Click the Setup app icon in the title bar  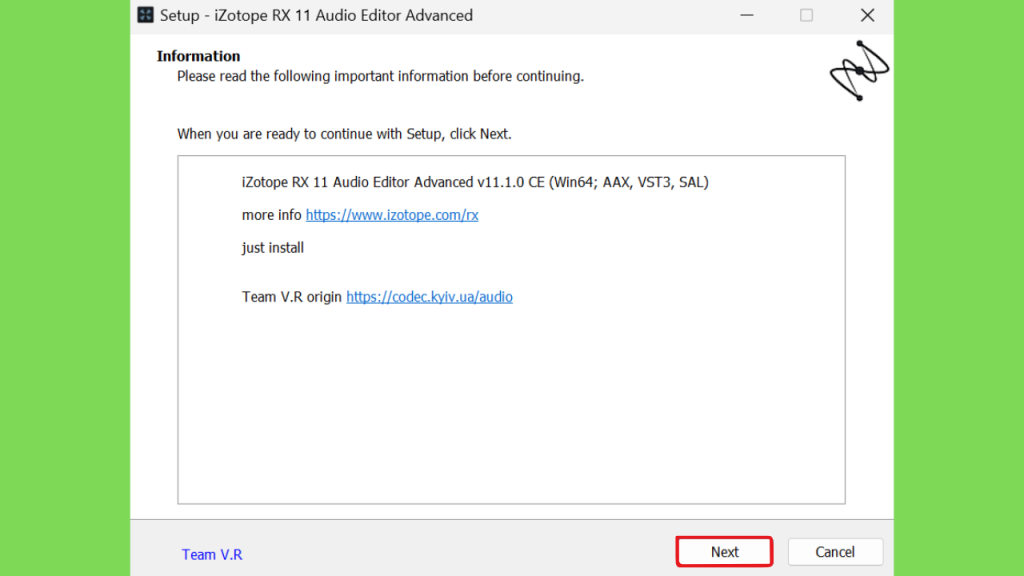click(146, 15)
